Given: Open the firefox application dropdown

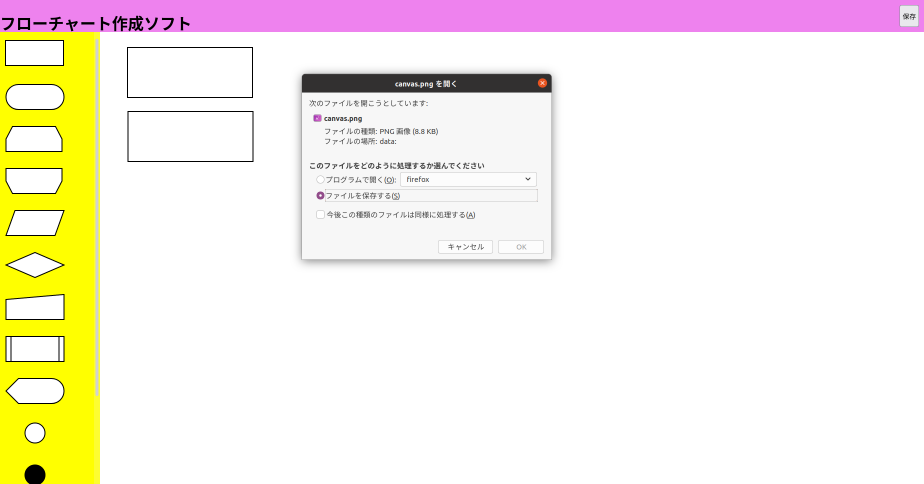Looking at the screenshot, I should [468, 179].
